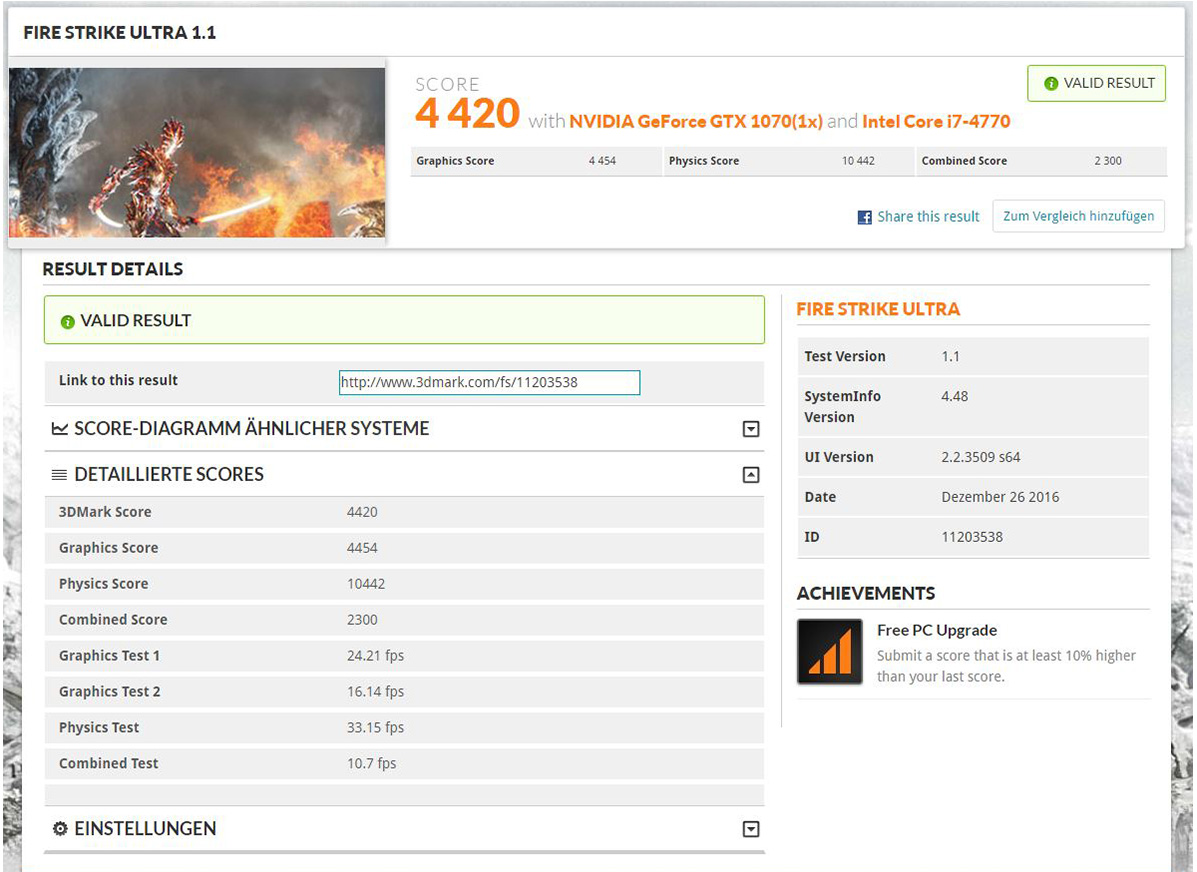Click Physics Test value 33.15 fps
The width and height of the screenshot is (1197, 872).
(x=376, y=728)
